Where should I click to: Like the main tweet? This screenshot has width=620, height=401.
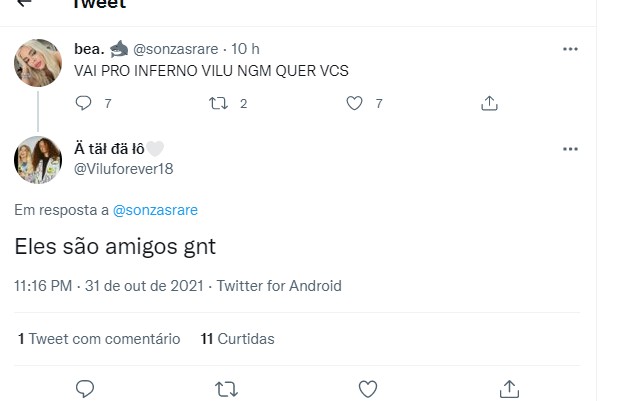coord(367,388)
